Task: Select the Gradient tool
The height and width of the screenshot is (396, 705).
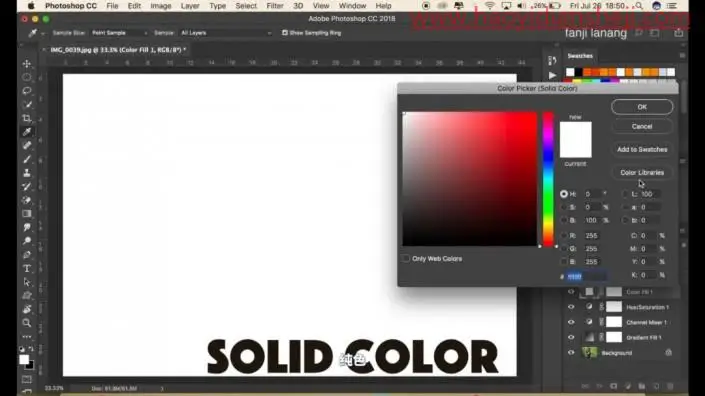Action: 27,214
